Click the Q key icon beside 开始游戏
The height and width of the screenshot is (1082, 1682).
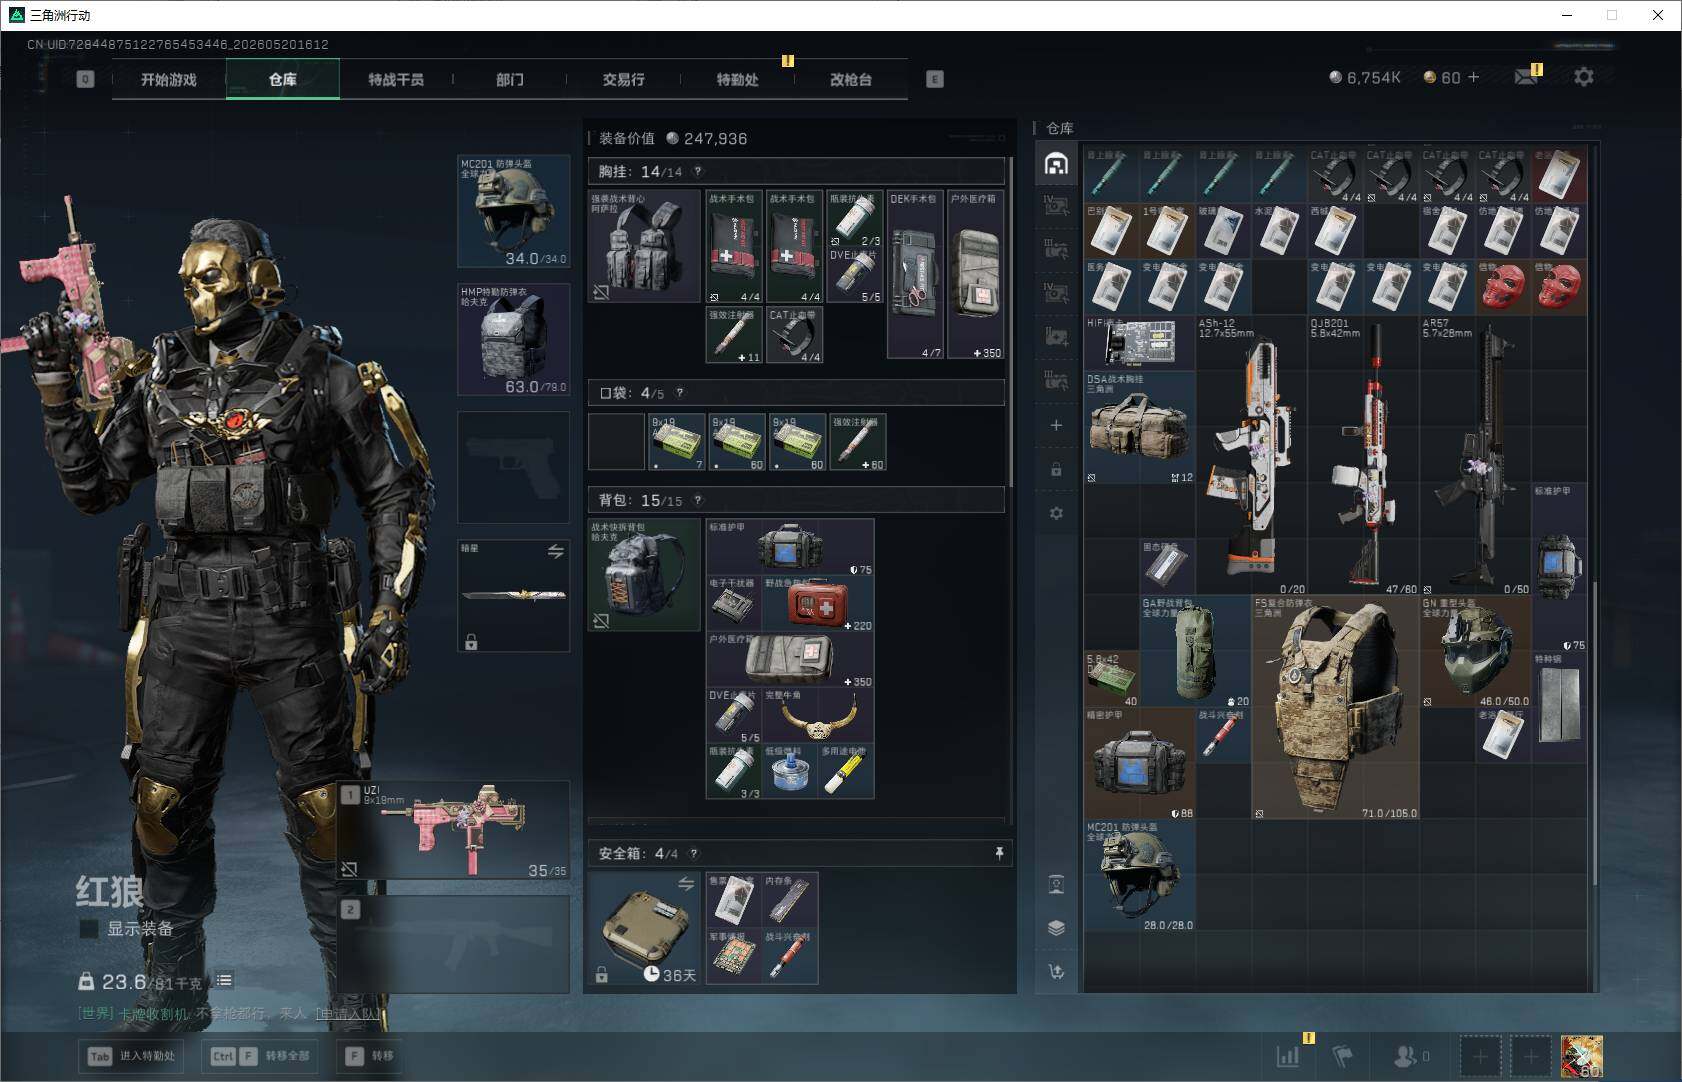click(x=85, y=79)
